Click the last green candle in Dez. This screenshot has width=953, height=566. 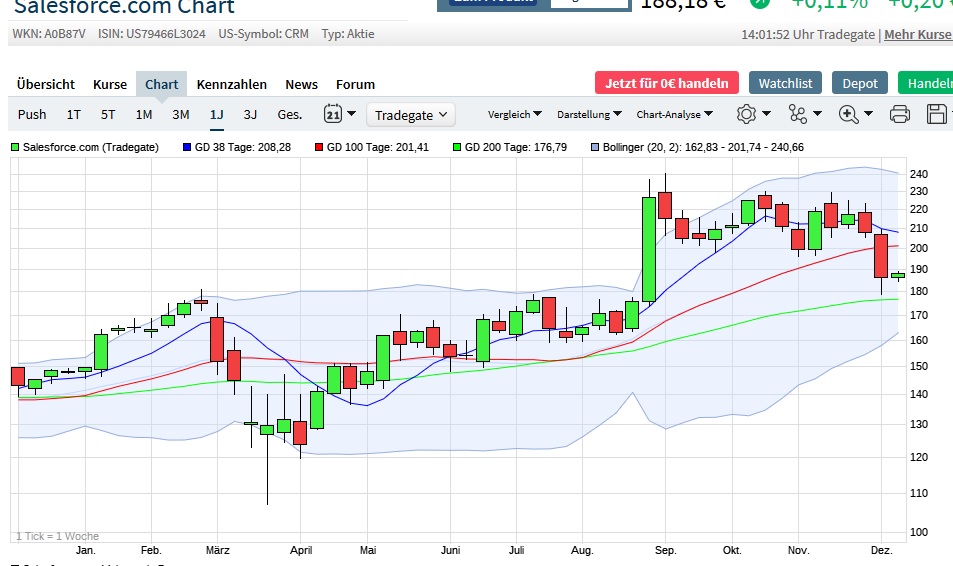(x=898, y=275)
